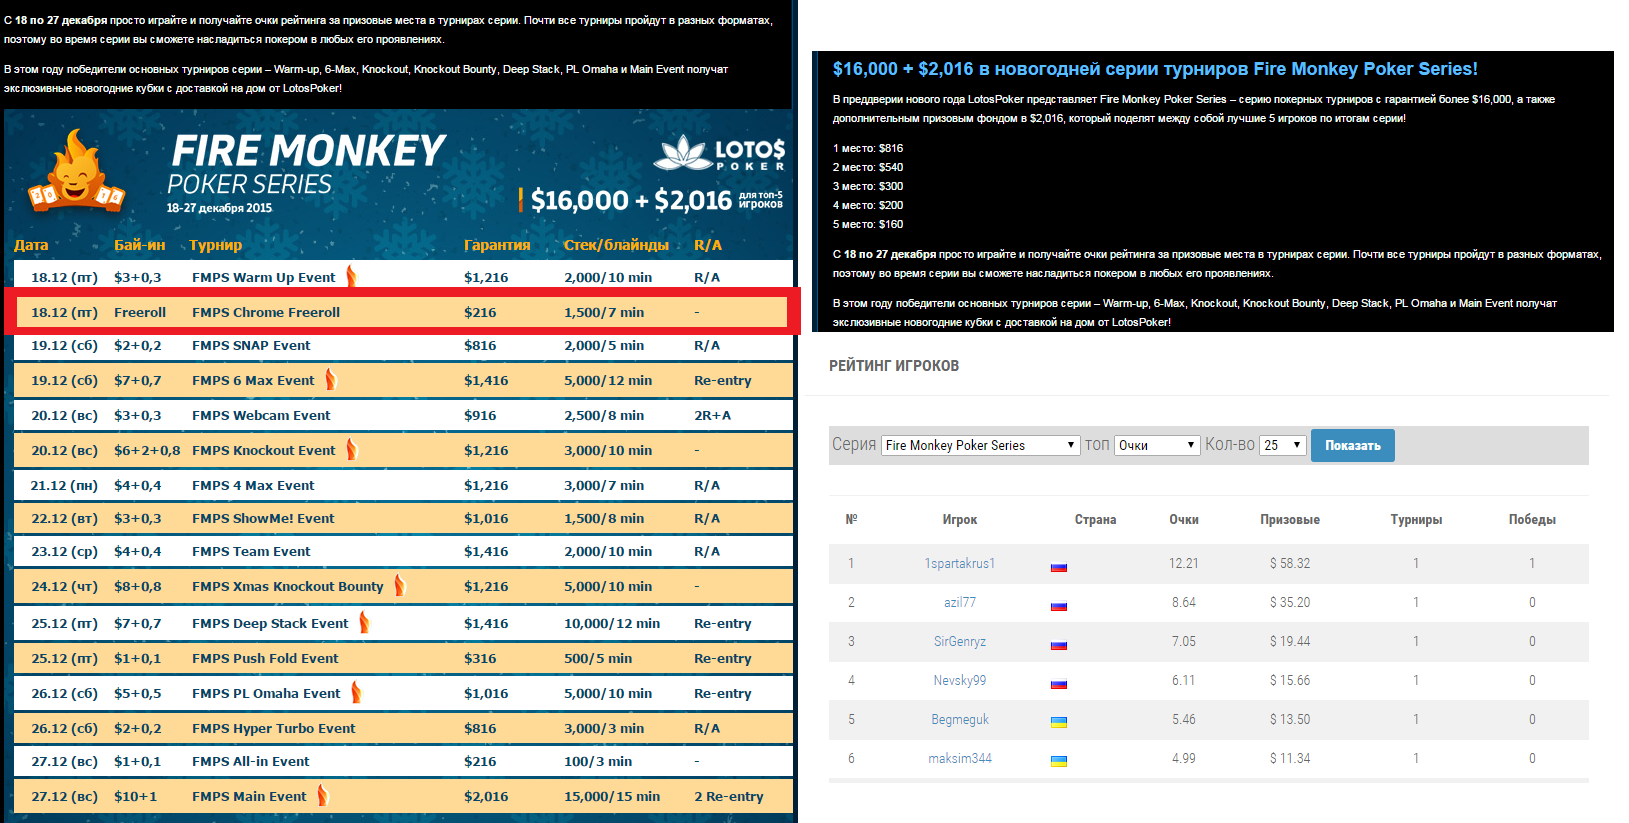1629x823 pixels.
Task: Click the Ukrainian flag in Begmeguk's row
Action: [x=1059, y=722]
